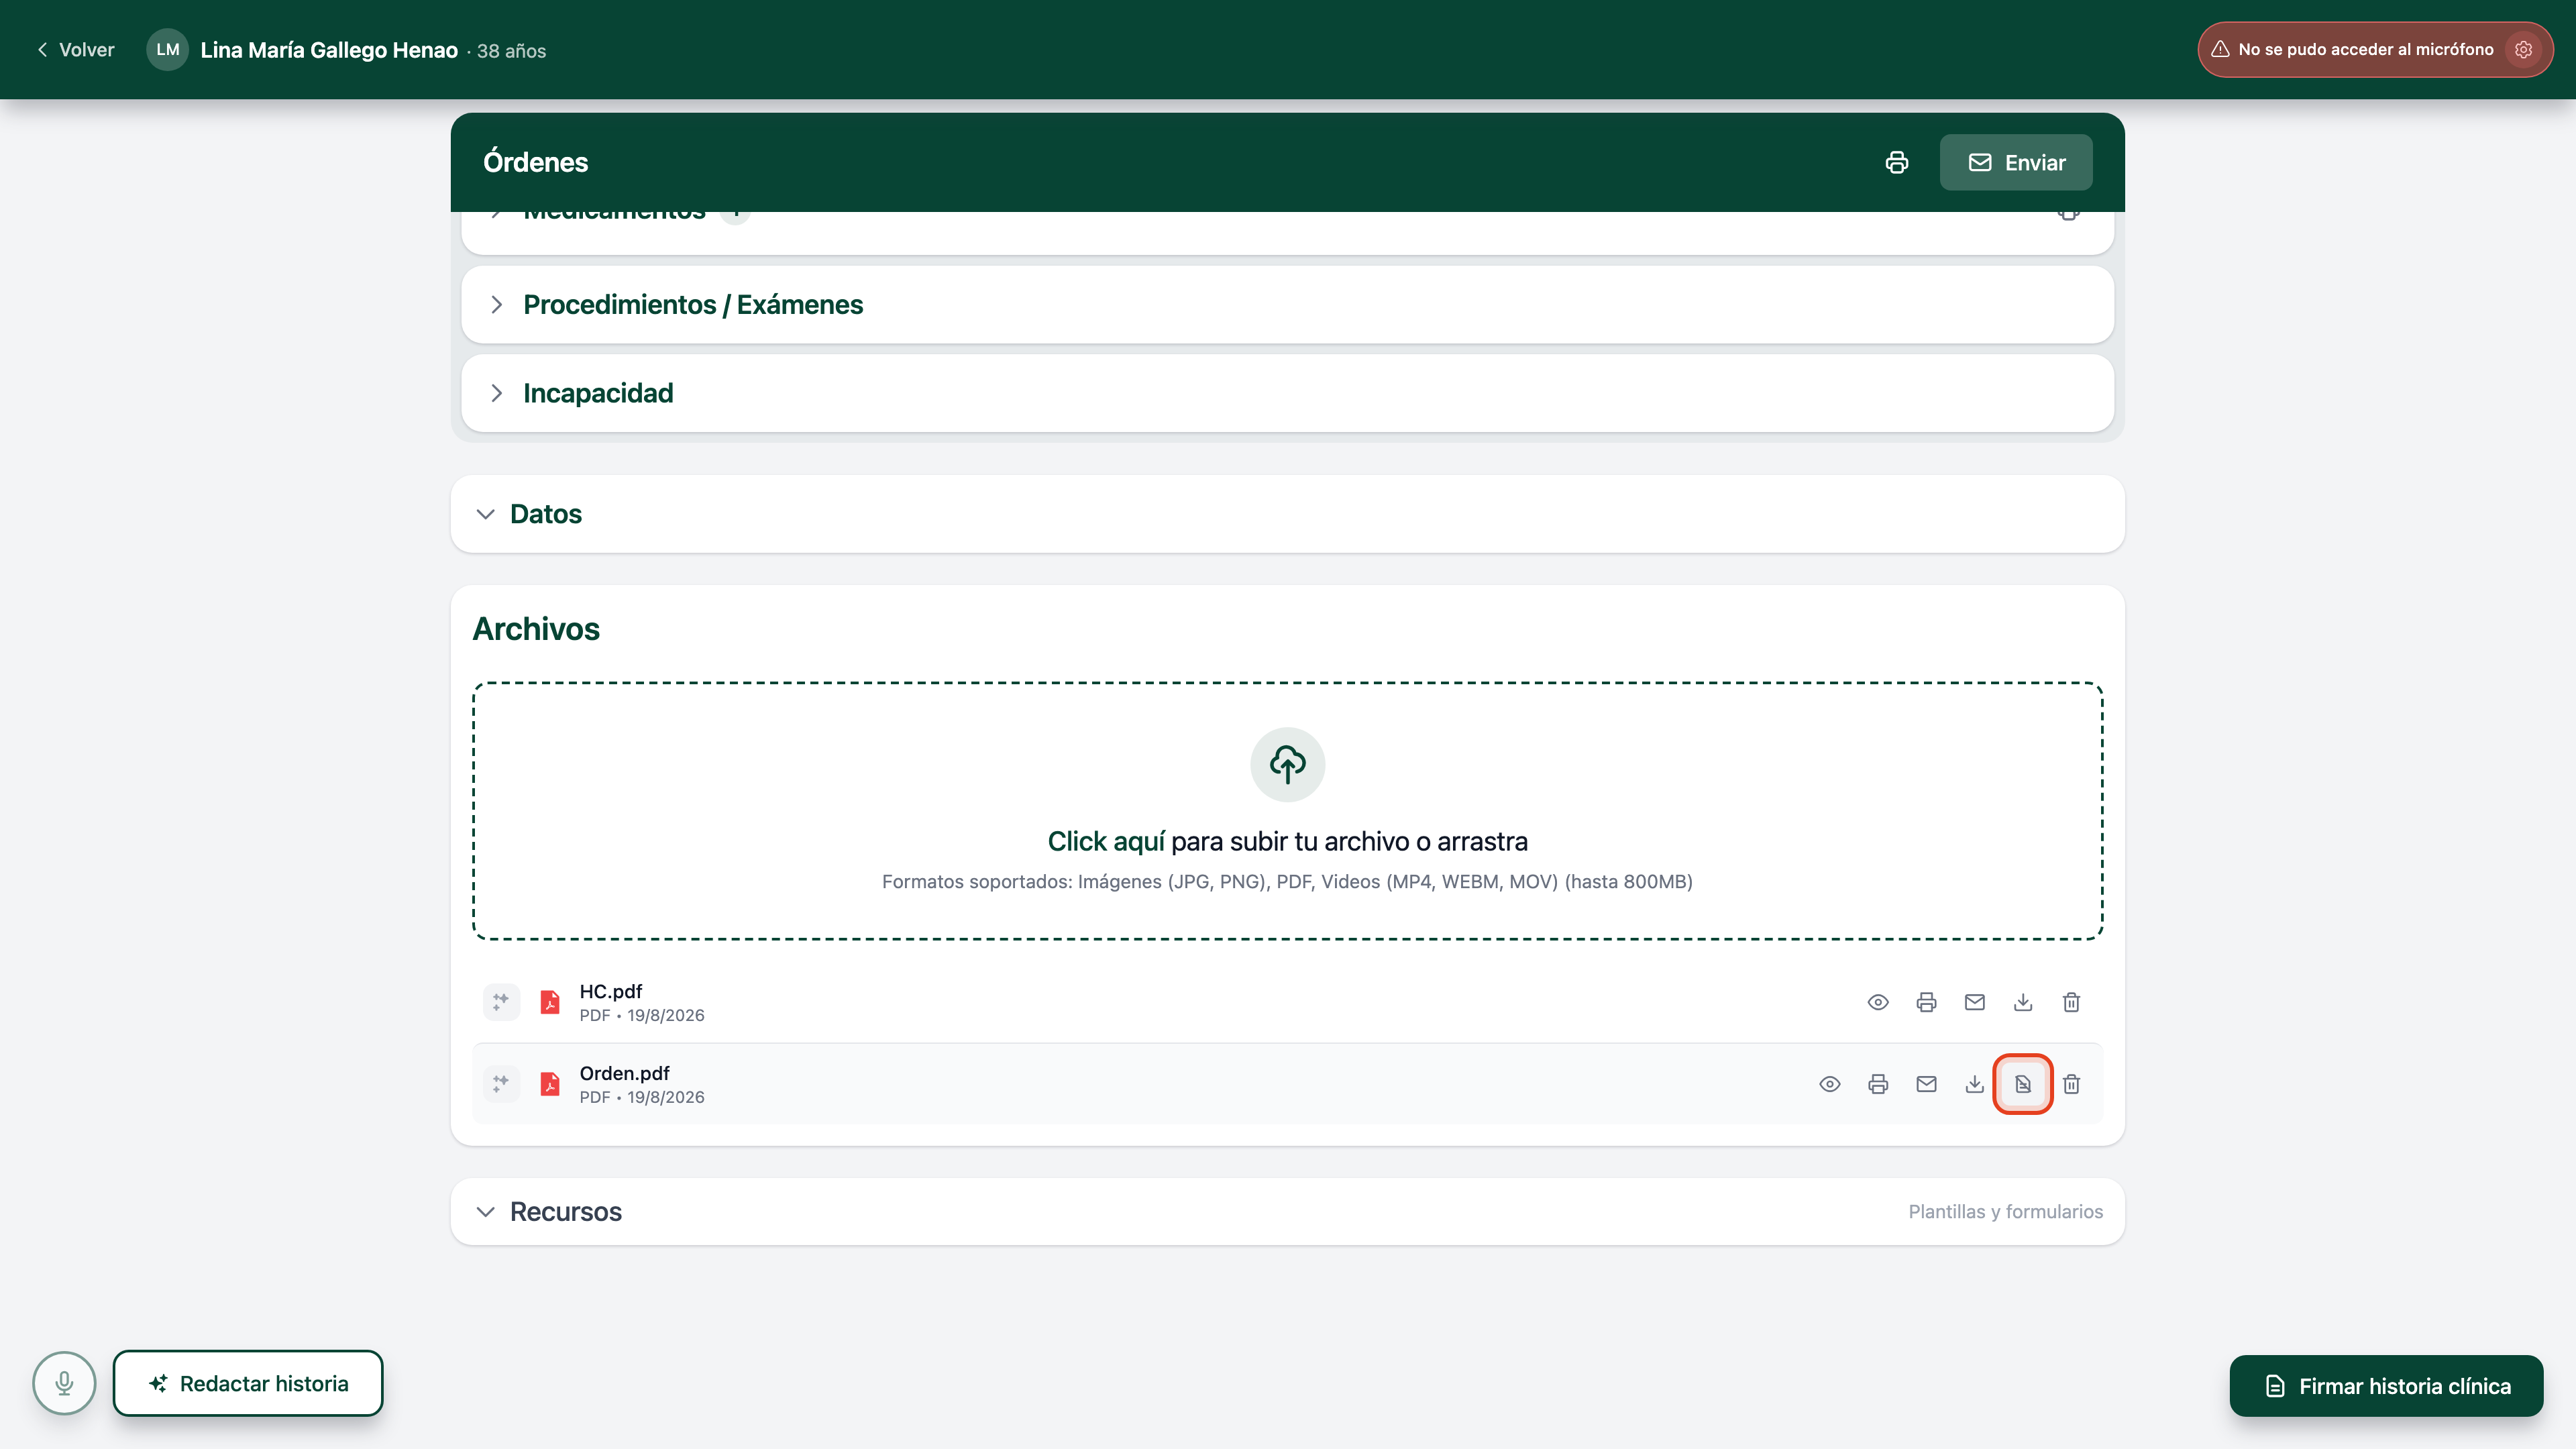Click the sparkle AI icon beside Orden.pdf
The width and height of the screenshot is (2576, 1449).
tap(501, 1084)
